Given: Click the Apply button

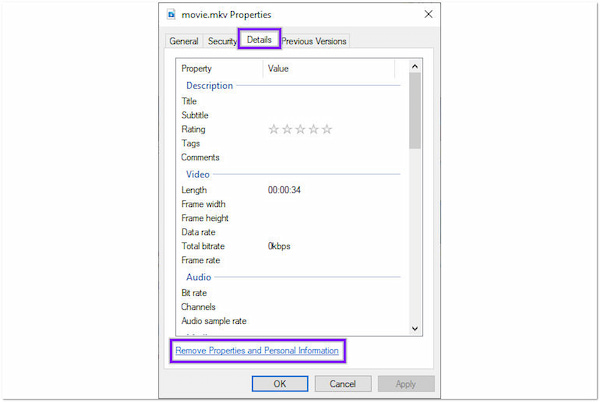Looking at the screenshot, I should (x=406, y=384).
